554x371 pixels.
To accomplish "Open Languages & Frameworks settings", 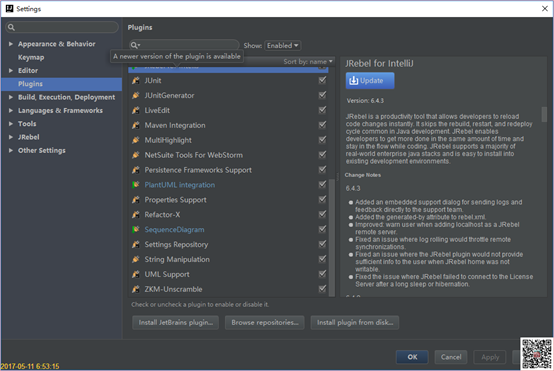I will (60, 111).
